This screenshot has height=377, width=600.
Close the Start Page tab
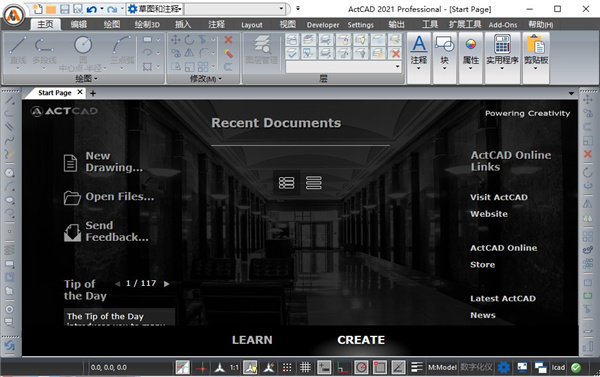tap(80, 92)
